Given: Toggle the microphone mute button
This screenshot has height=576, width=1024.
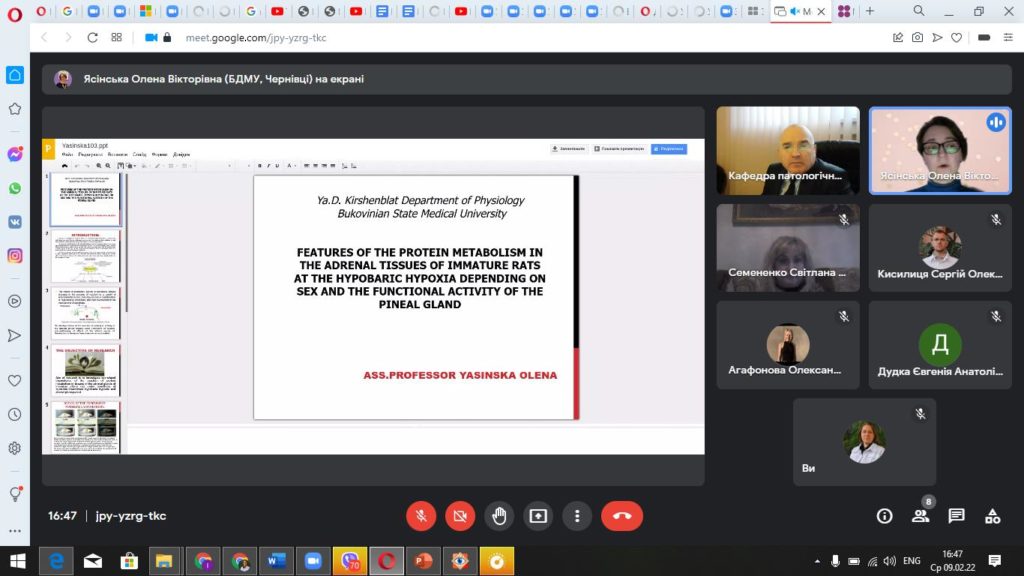Looking at the screenshot, I should point(421,516).
